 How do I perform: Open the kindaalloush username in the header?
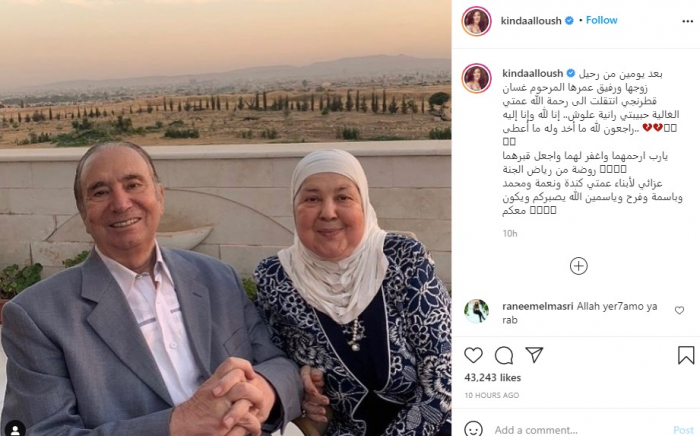pyautogui.click(x=531, y=21)
